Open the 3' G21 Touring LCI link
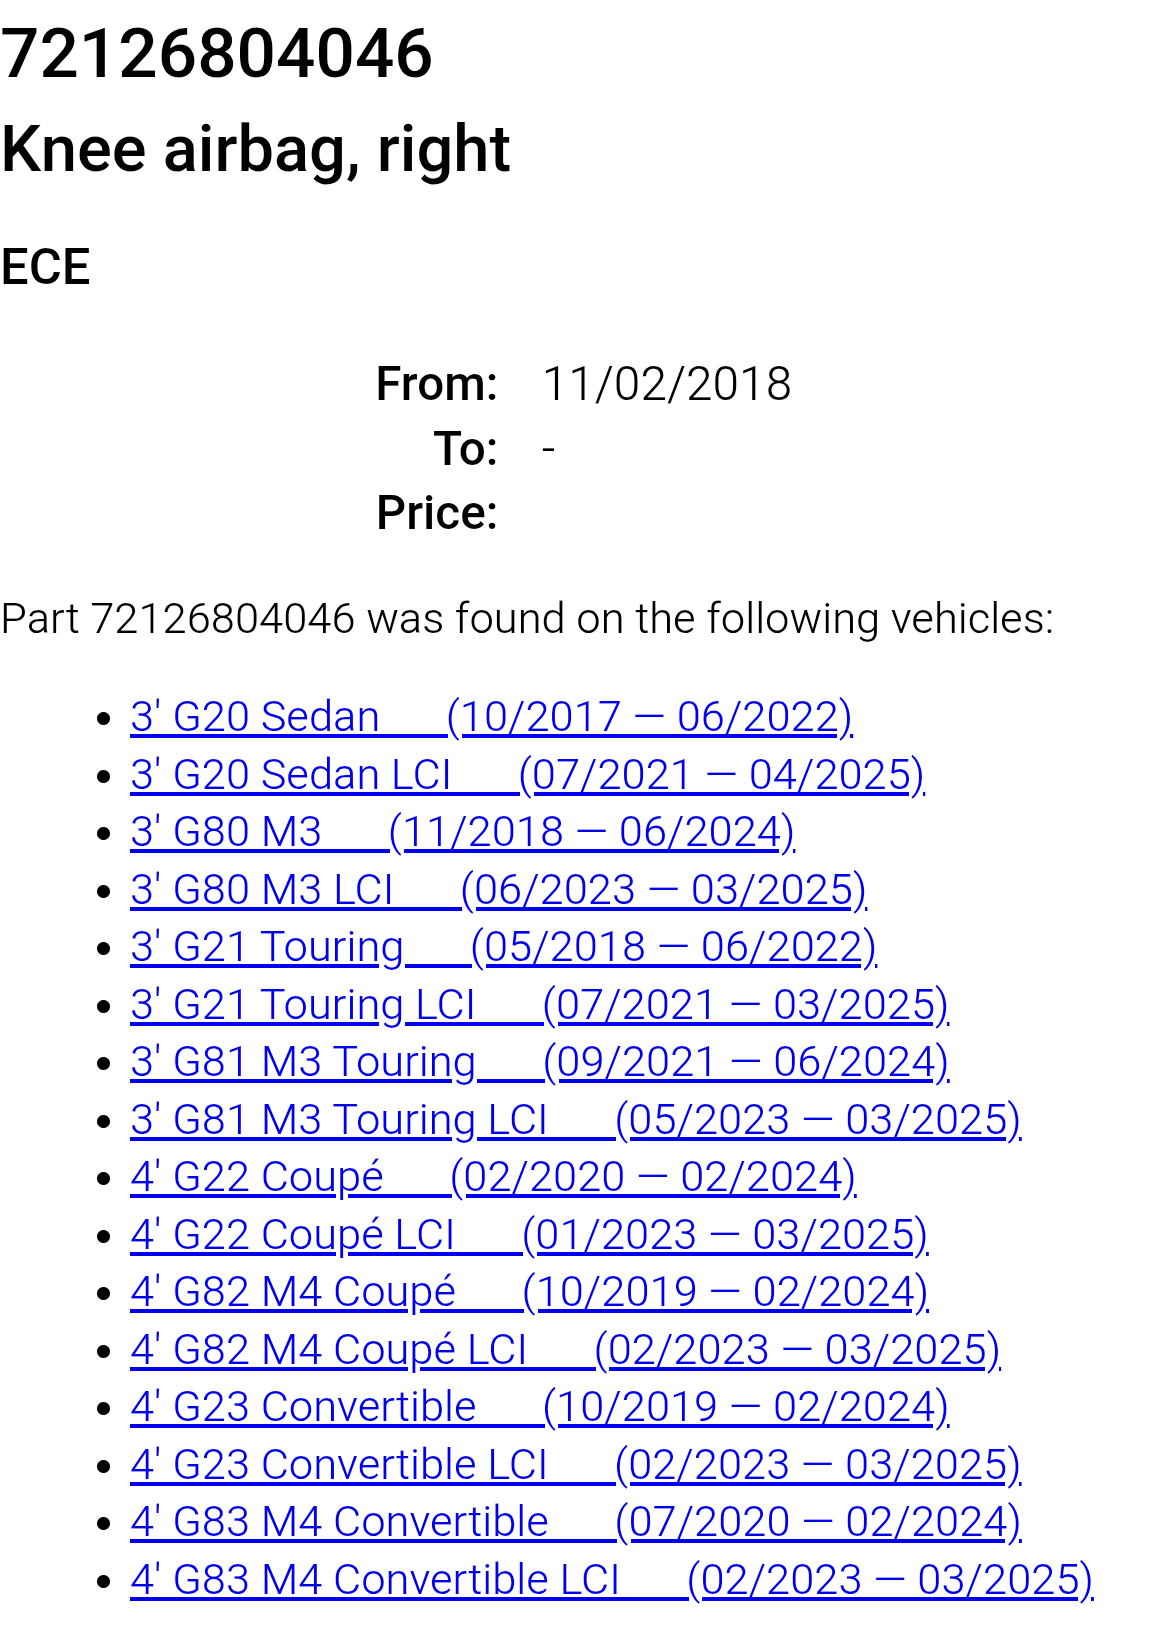The width and height of the screenshot is (1166, 1625). (x=538, y=1005)
